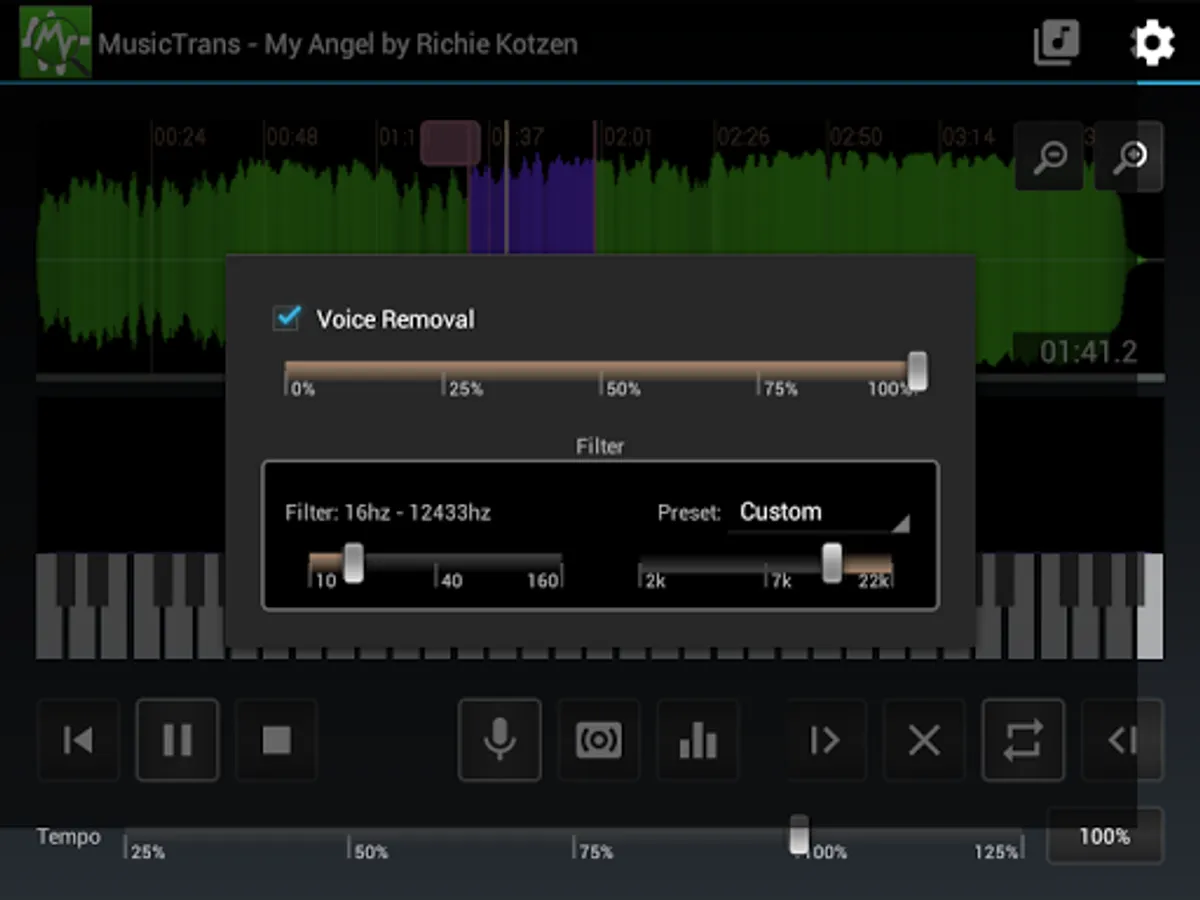Toggle the loop repeat button
This screenshot has width=1200, height=900.
pyautogui.click(x=1023, y=740)
